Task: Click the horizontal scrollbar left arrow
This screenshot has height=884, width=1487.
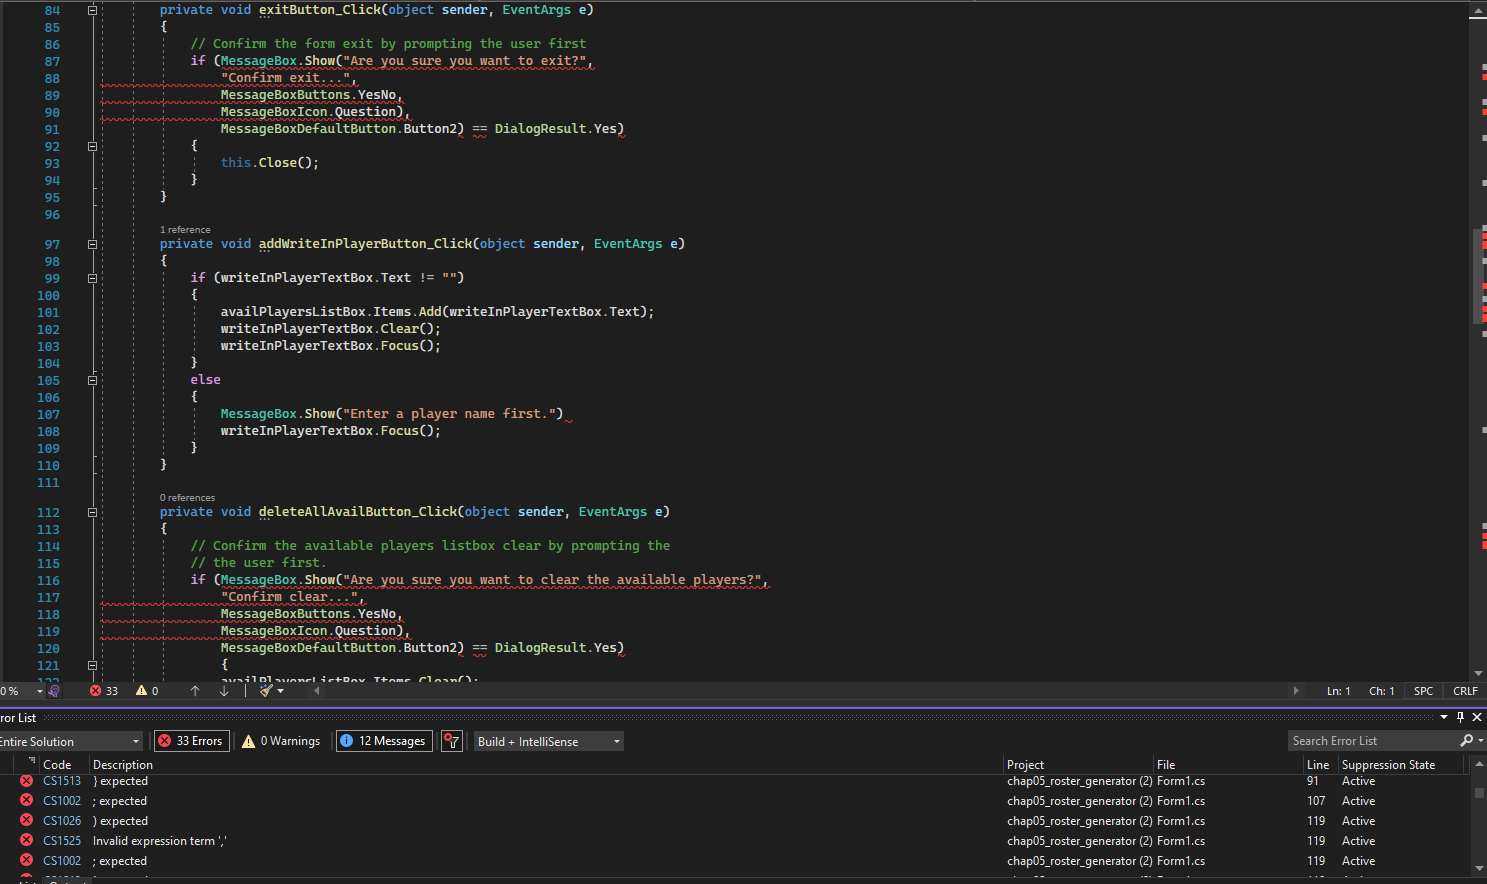Action: pos(317,690)
